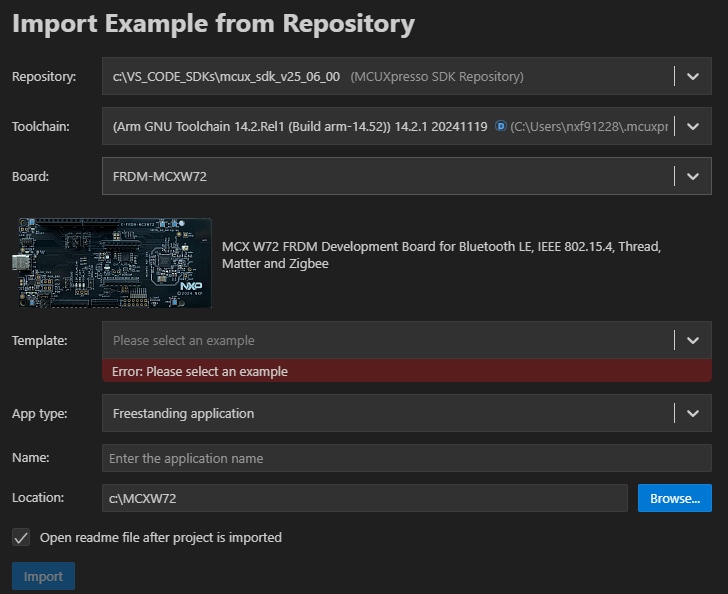Click the 'Import Example from Repository' heading
728x594 pixels.
[x=214, y=24]
